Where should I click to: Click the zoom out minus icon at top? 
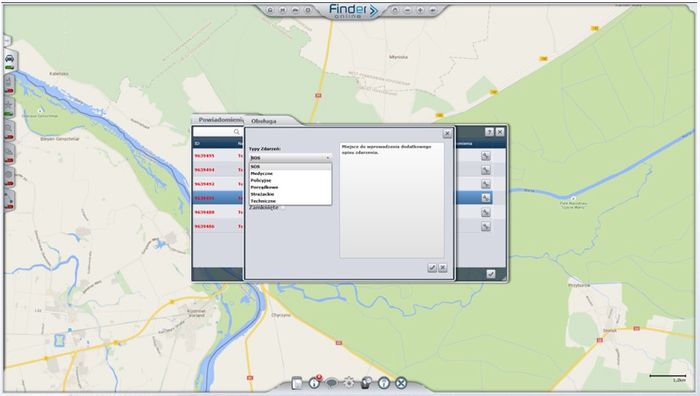pos(408,10)
